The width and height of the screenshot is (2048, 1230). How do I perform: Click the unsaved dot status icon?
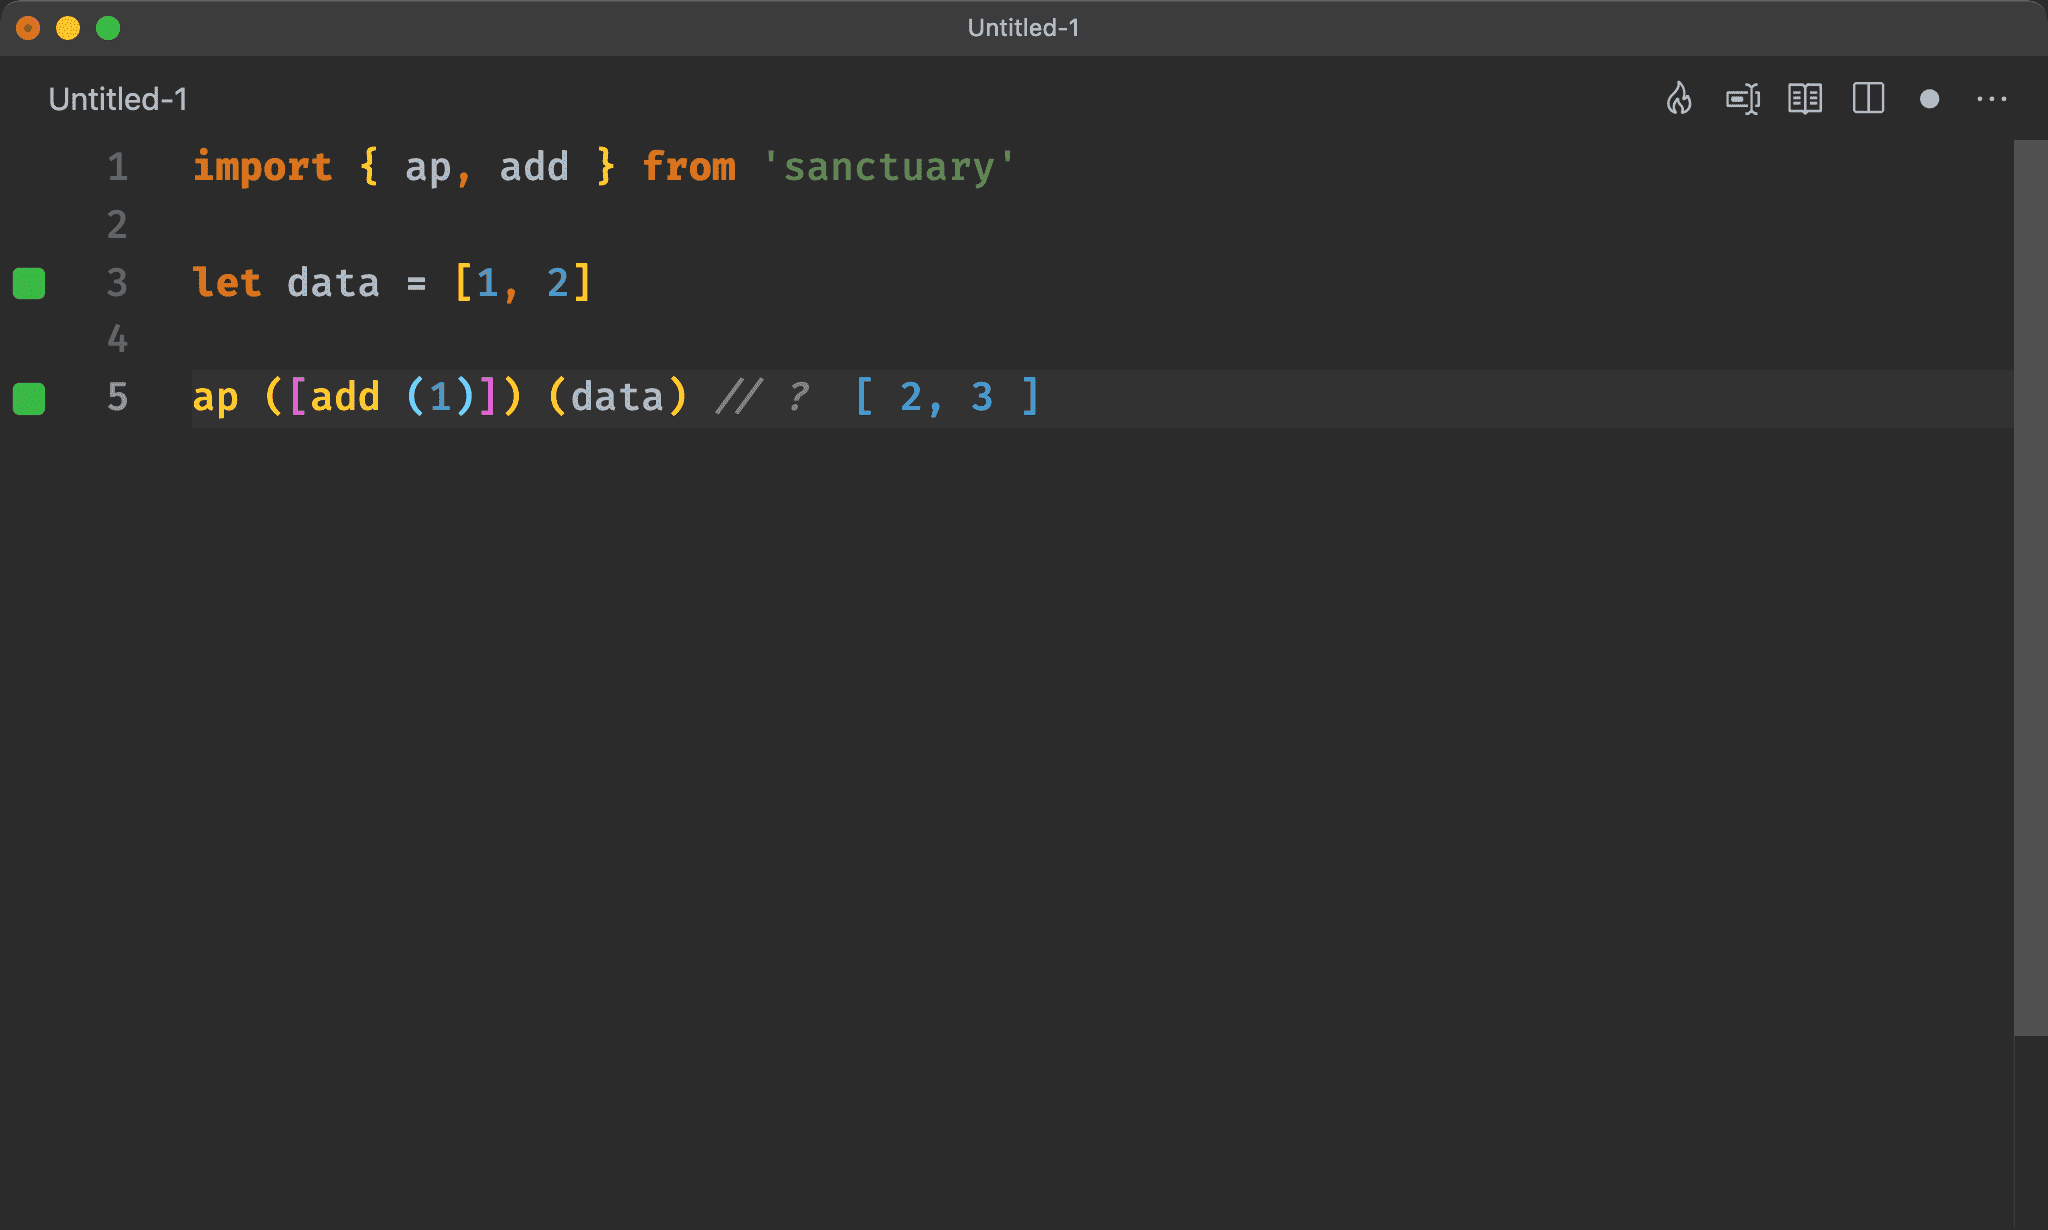click(1928, 99)
